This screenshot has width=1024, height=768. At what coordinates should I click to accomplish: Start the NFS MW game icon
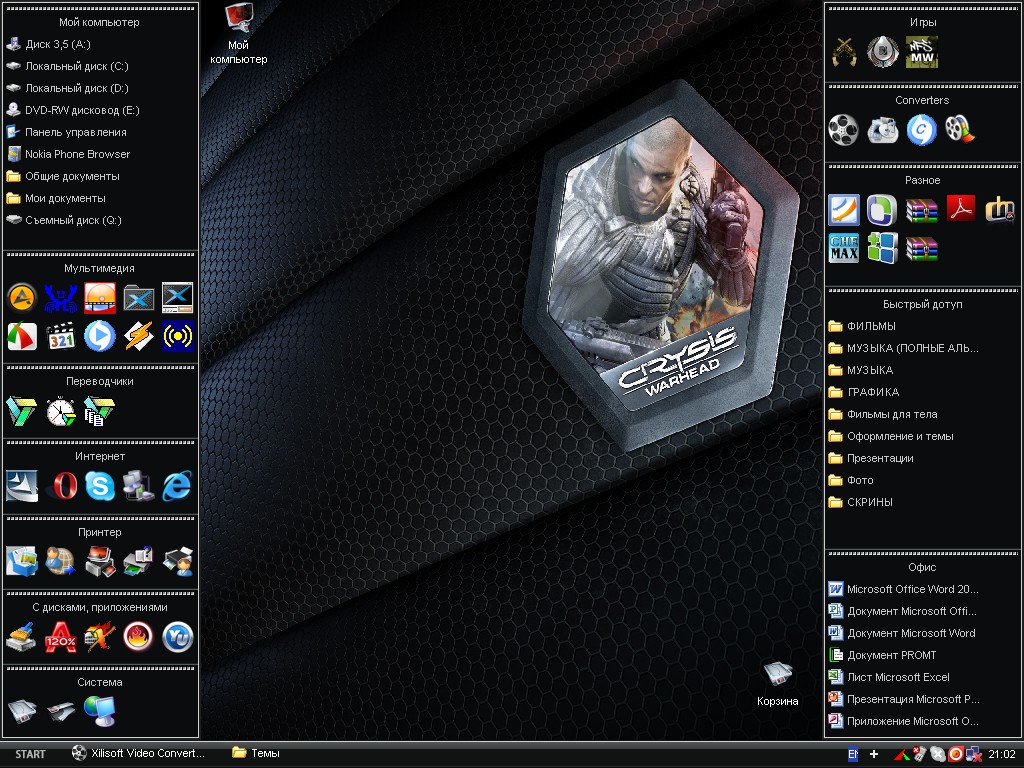tap(921, 51)
